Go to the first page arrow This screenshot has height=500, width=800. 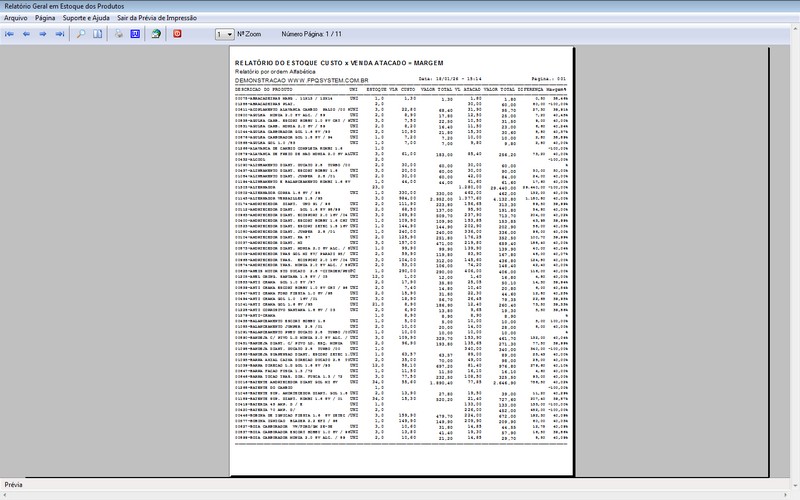coord(10,34)
